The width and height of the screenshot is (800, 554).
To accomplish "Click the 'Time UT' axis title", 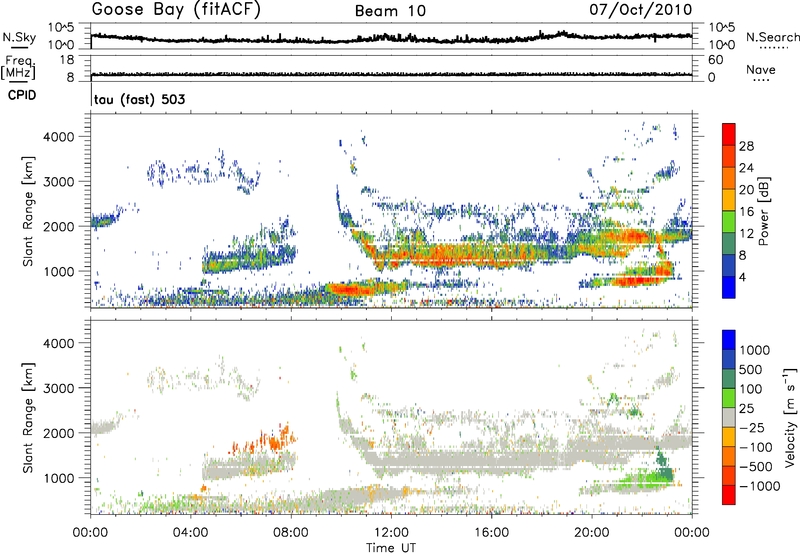I will coord(391,547).
